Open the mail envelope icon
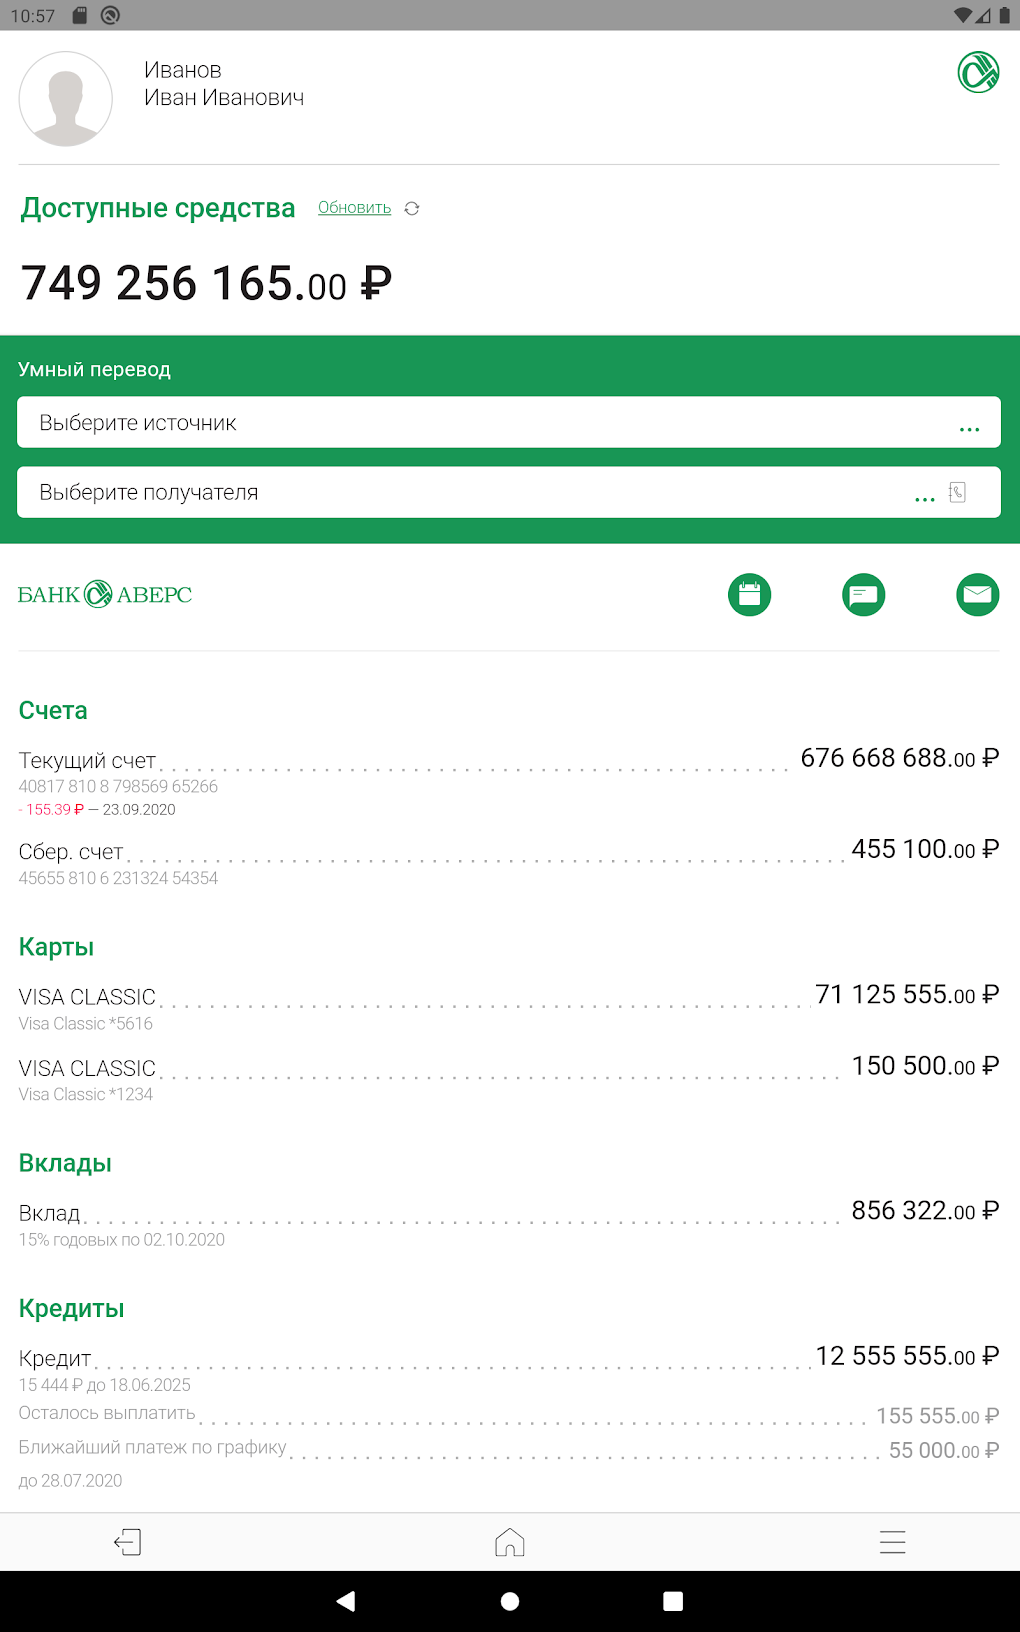 pyautogui.click(x=977, y=595)
